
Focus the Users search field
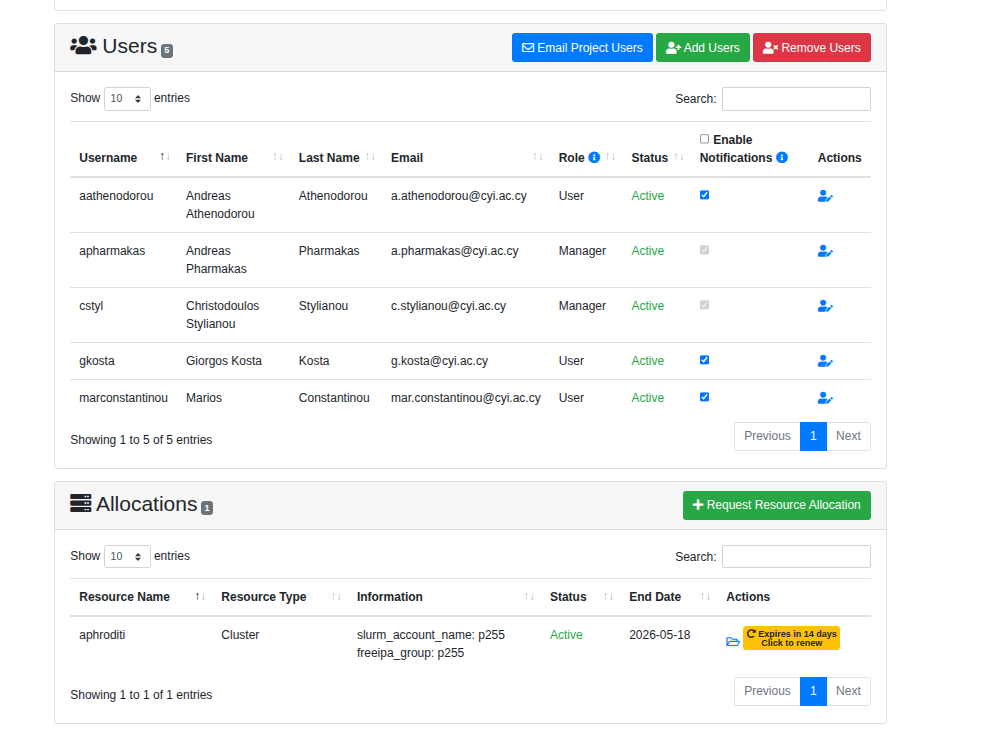[x=796, y=99]
